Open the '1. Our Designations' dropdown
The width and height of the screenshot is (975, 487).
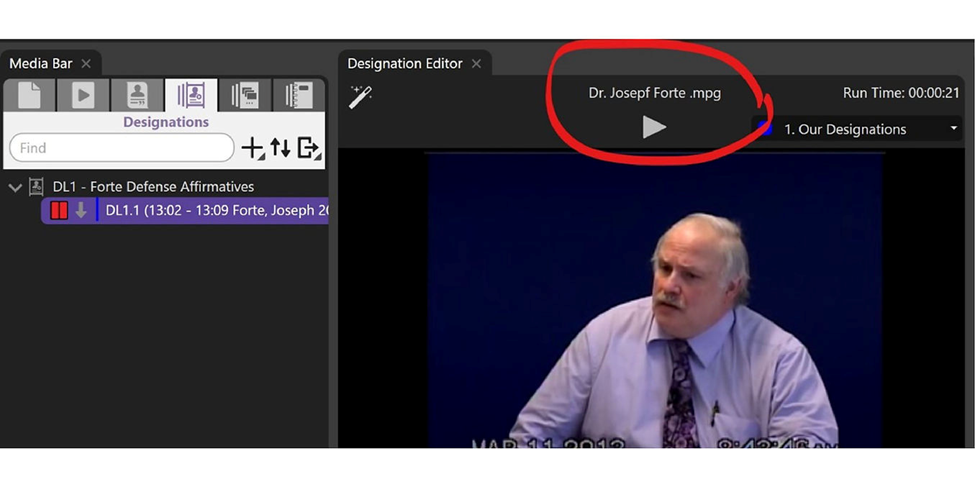(860, 129)
